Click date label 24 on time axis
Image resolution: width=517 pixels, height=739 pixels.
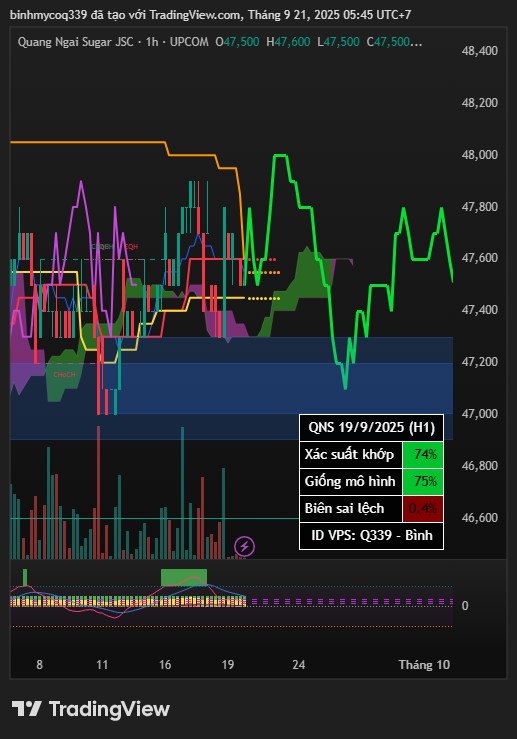click(299, 665)
